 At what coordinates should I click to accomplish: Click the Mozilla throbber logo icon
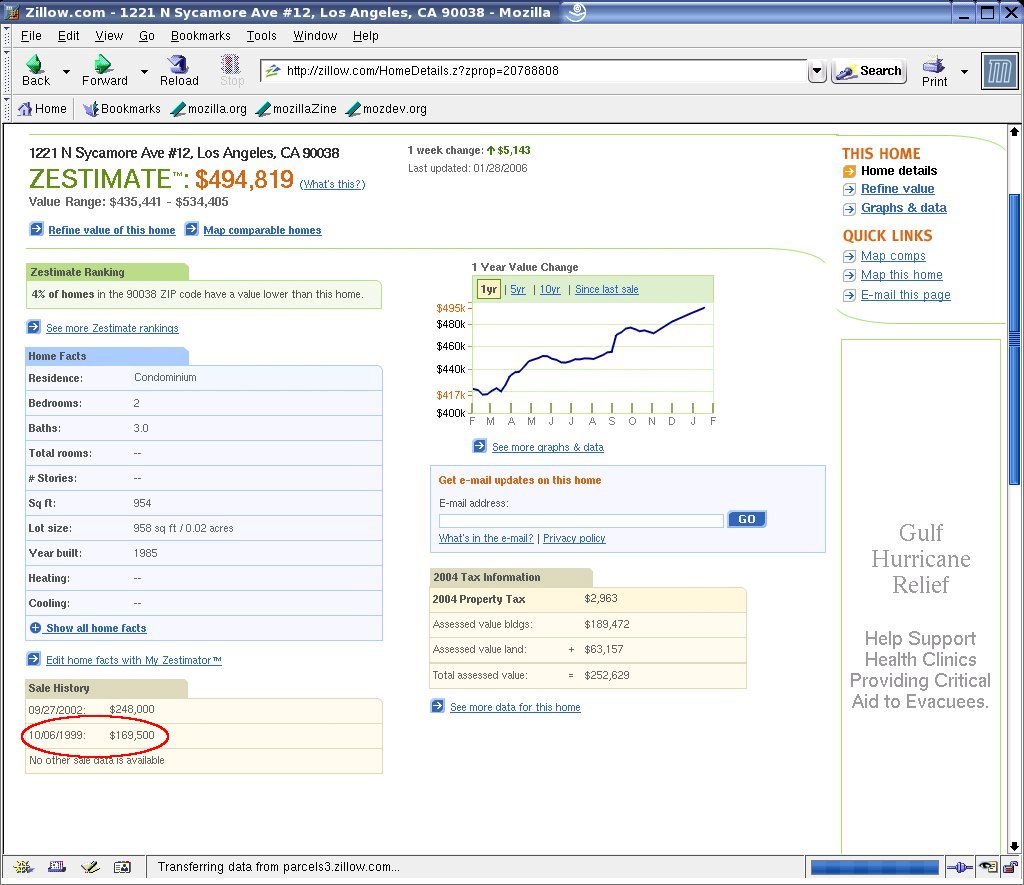pyautogui.click(x=1000, y=71)
